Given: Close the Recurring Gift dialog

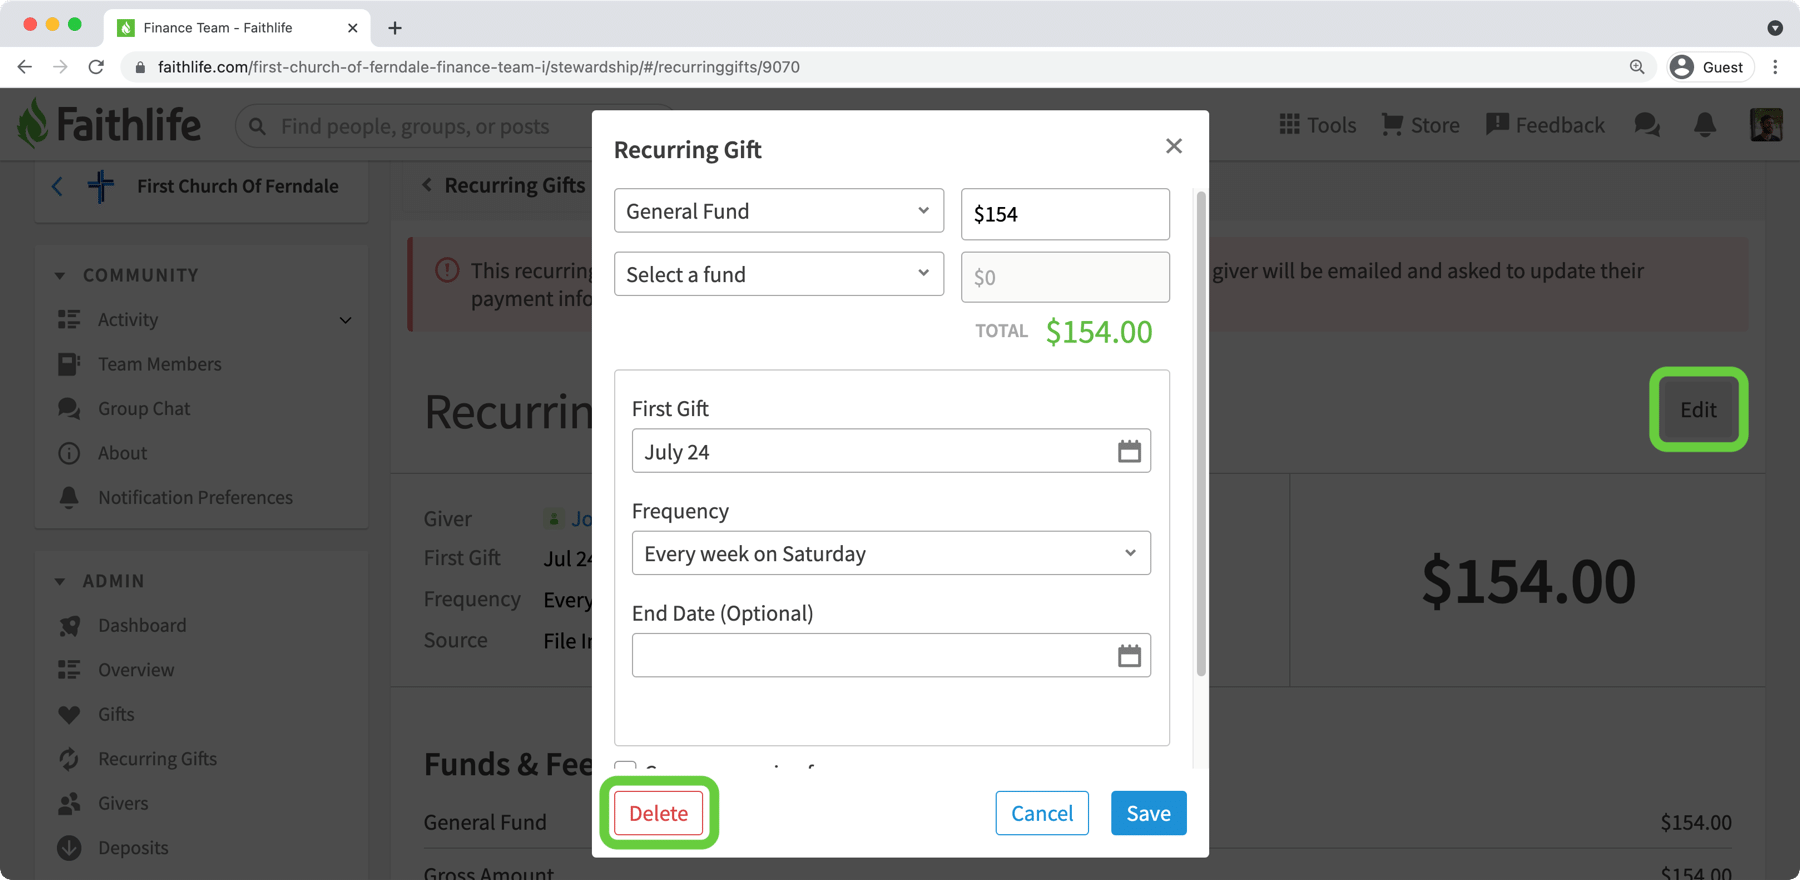Looking at the screenshot, I should point(1174,147).
